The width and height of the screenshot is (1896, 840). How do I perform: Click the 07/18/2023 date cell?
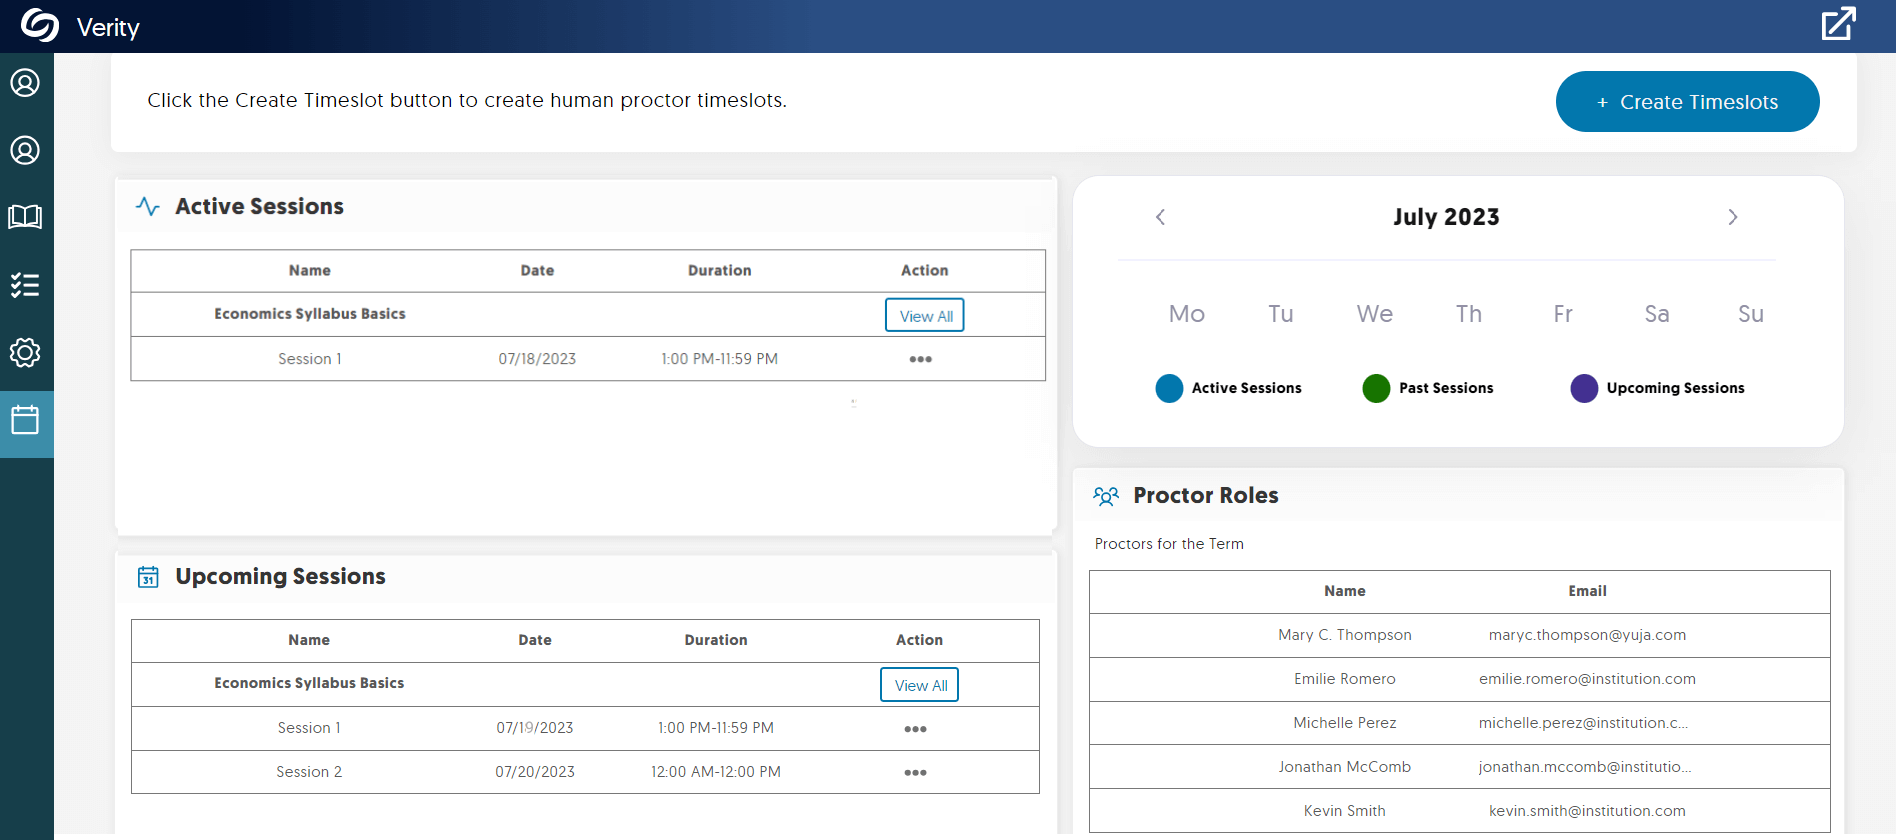[x=537, y=359]
